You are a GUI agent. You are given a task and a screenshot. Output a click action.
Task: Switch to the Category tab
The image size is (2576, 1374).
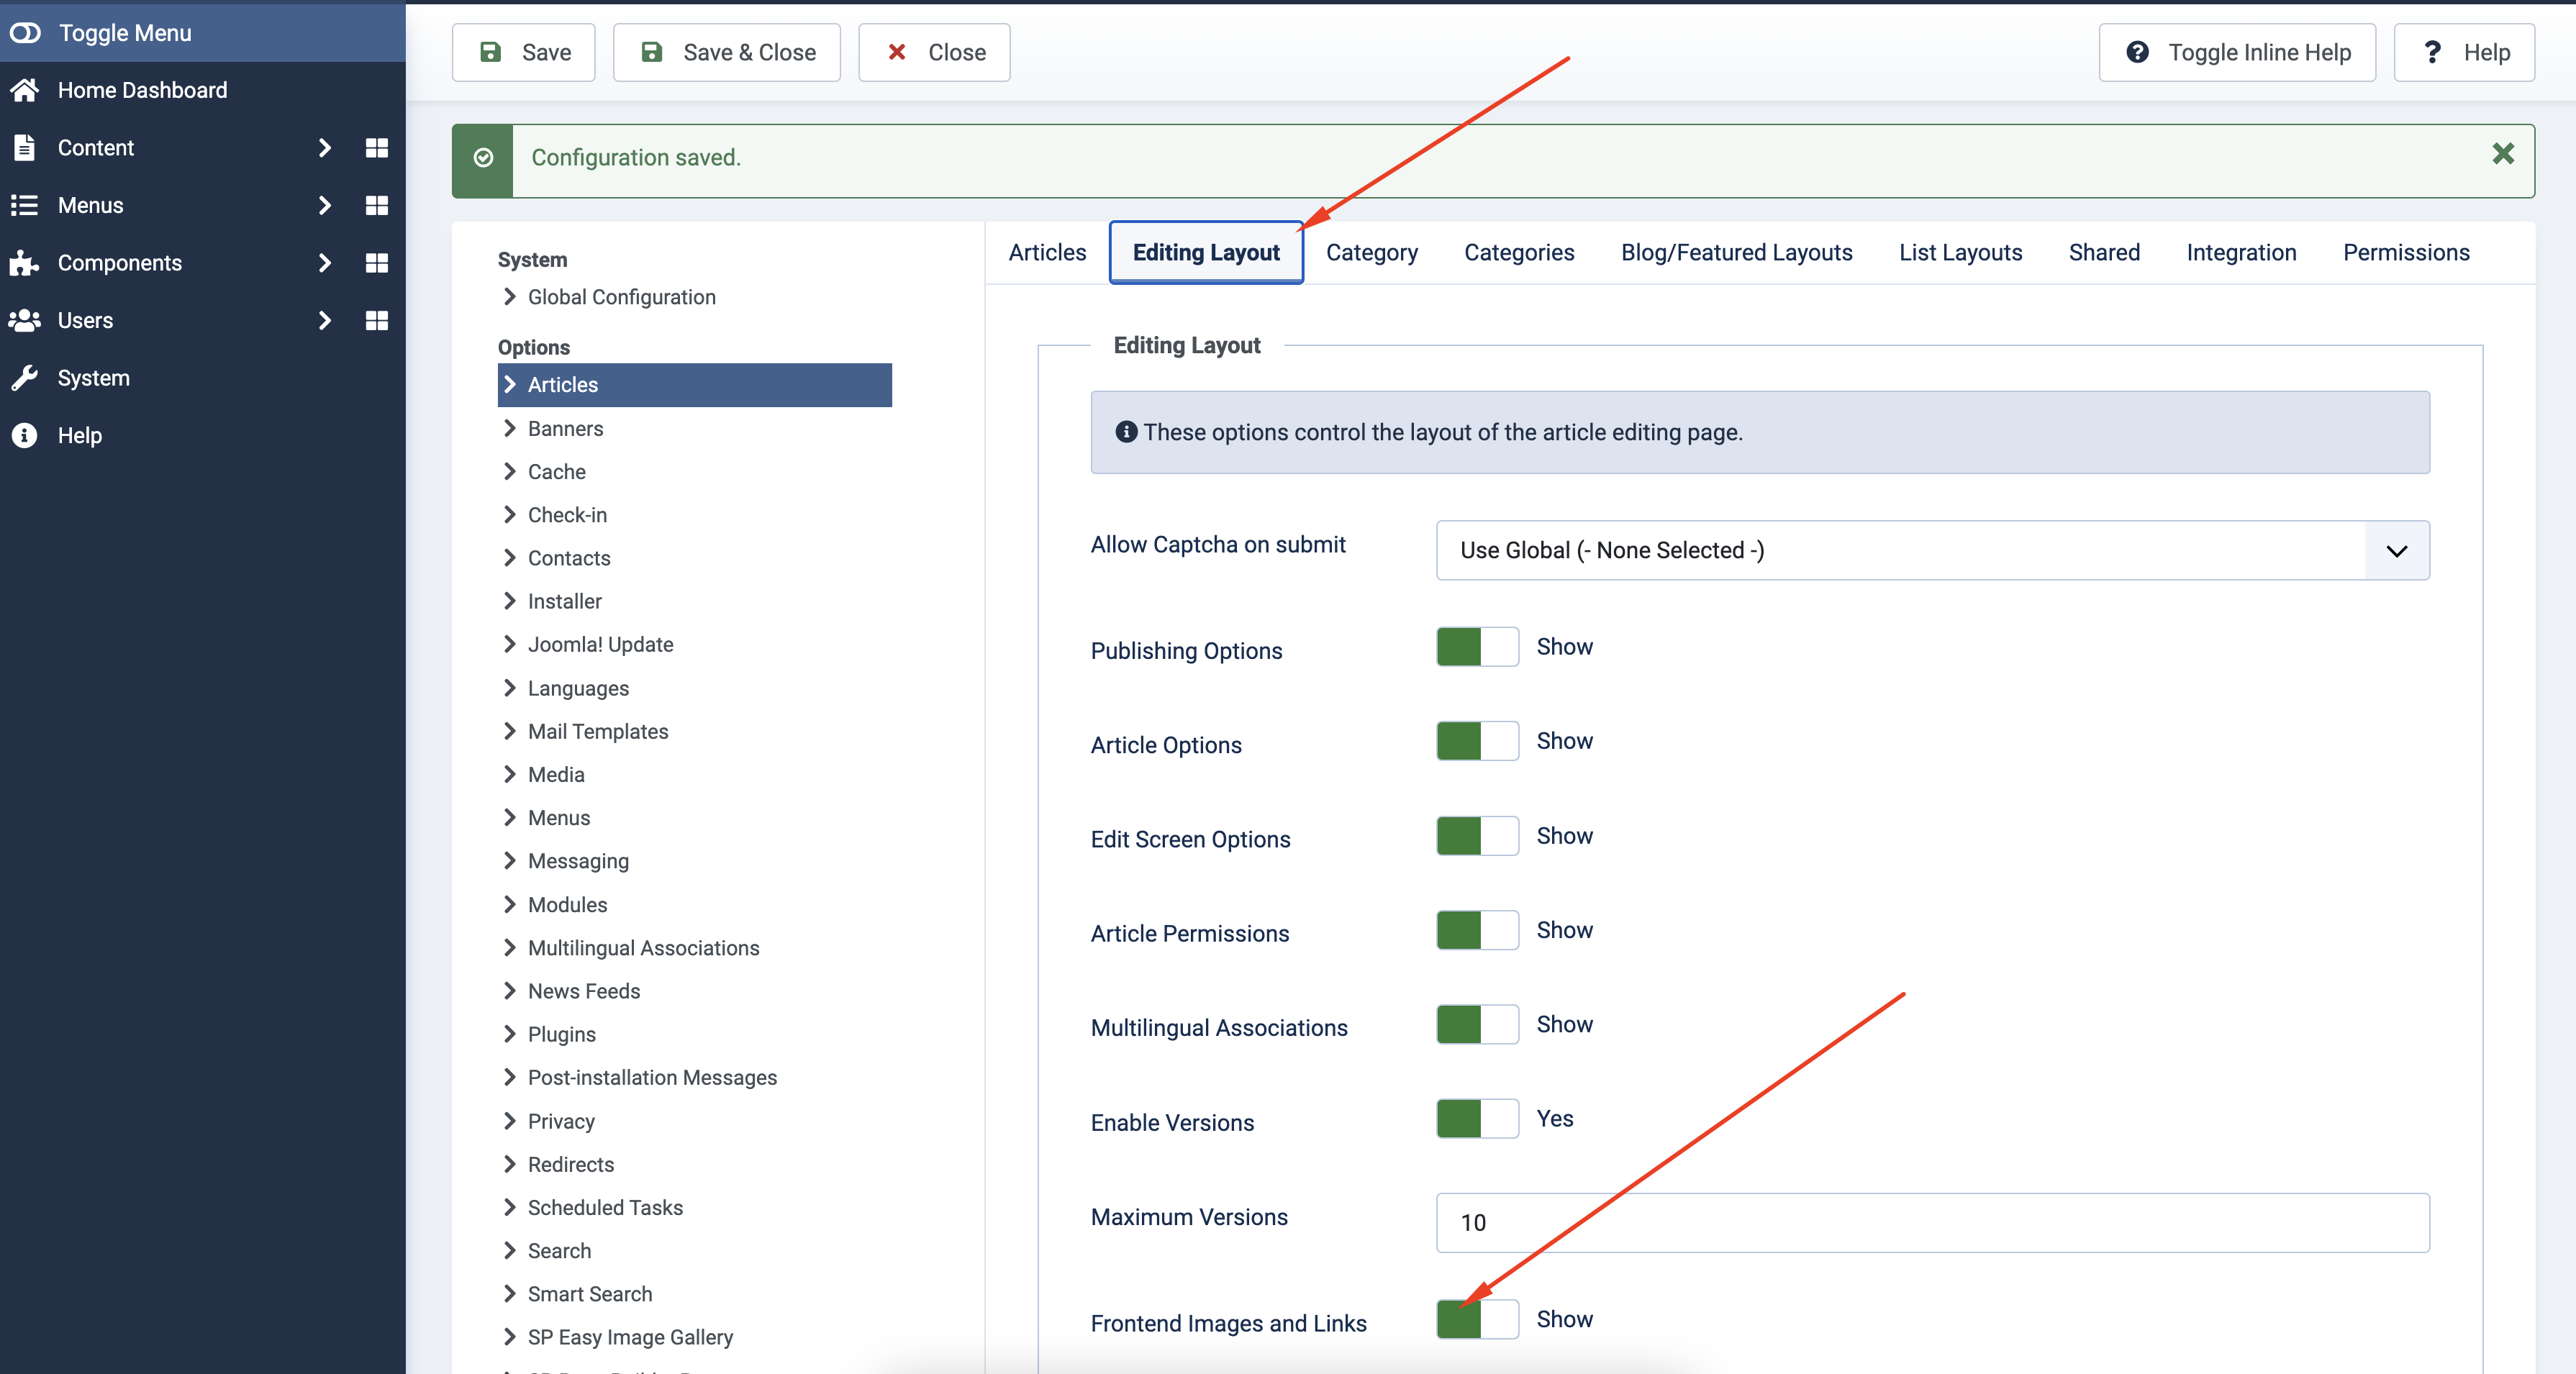click(1372, 253)
